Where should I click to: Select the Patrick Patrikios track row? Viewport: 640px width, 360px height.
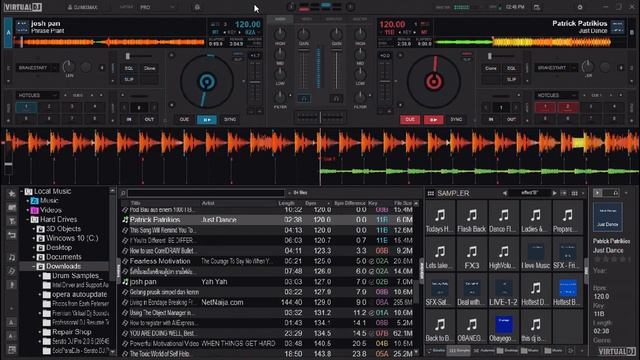[x=268, y=220]
